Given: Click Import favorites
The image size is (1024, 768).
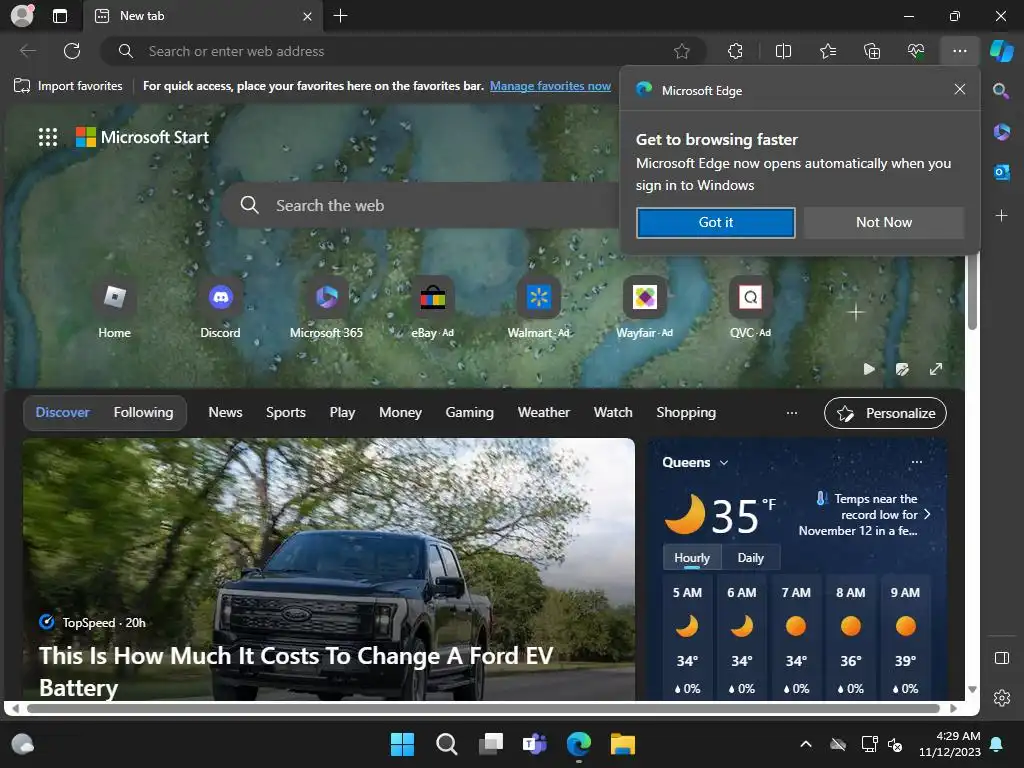Looking at the screenshot, I should [x=68, y=86].
